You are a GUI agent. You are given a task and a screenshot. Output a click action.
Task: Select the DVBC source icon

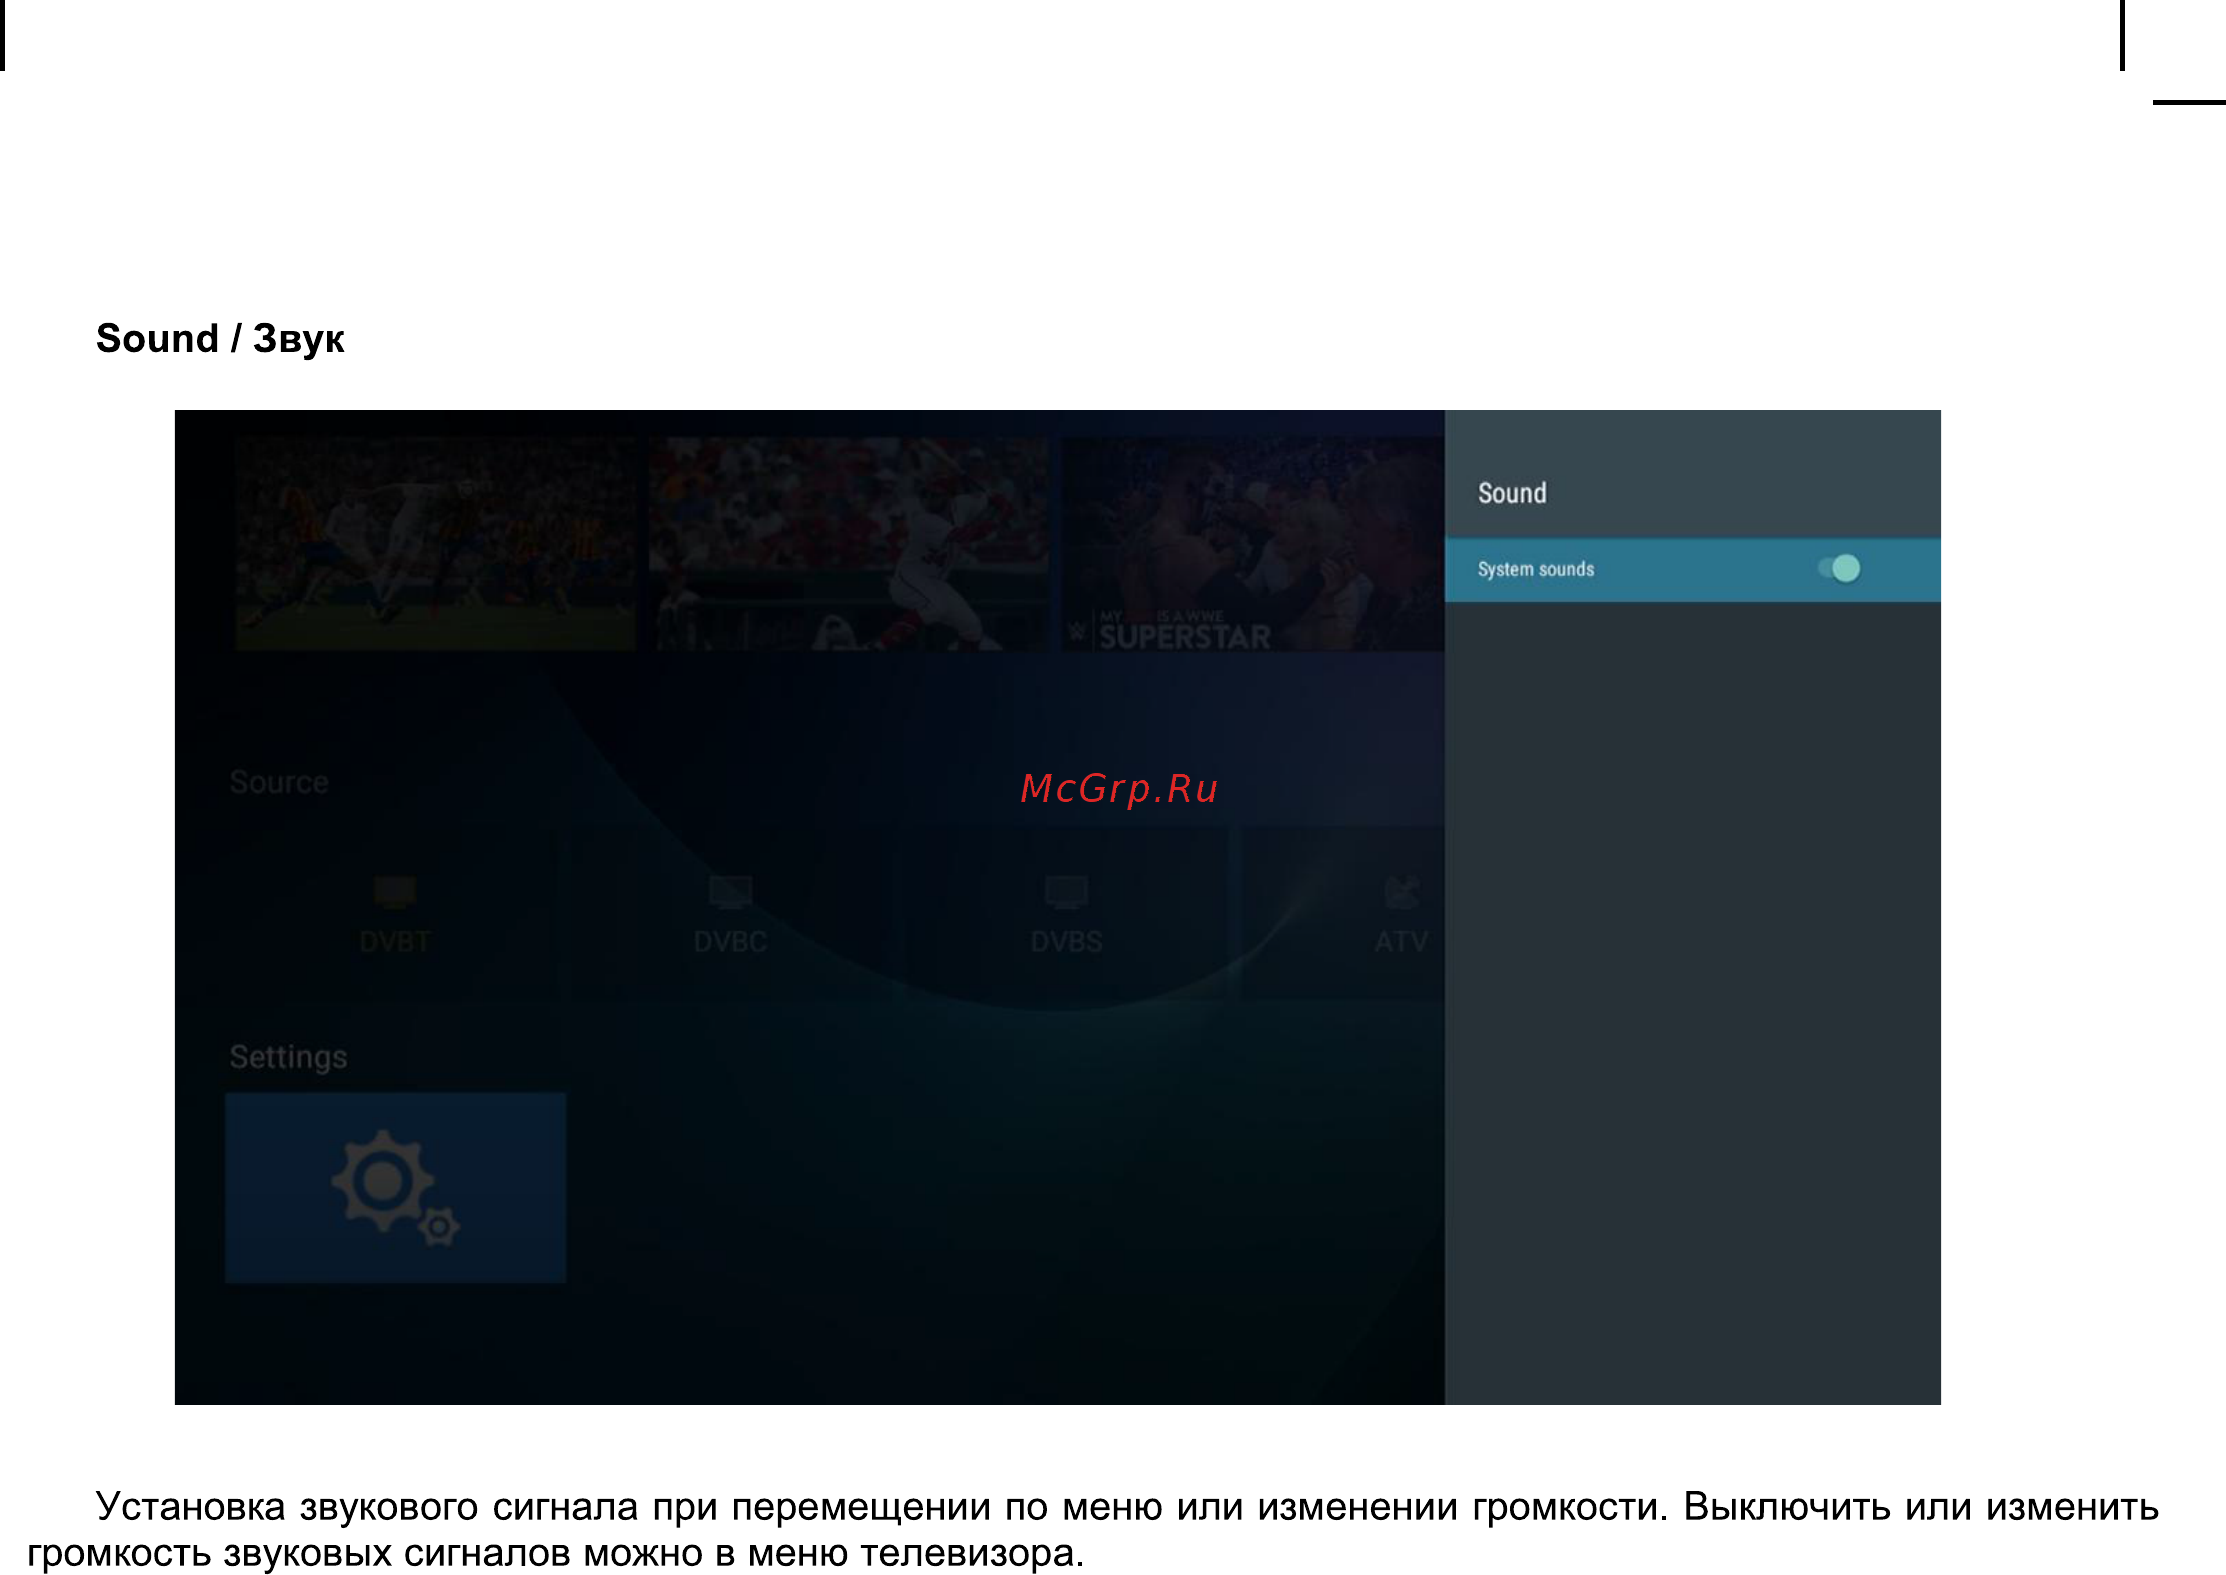730,890
